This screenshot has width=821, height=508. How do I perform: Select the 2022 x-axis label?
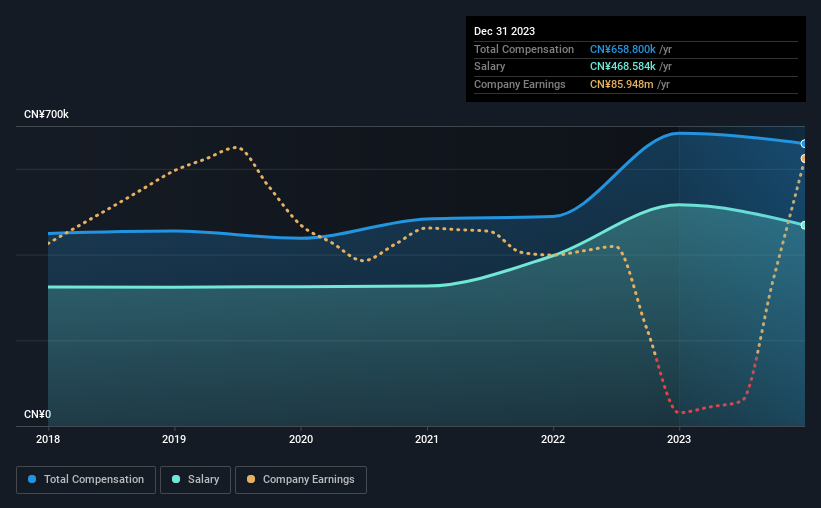tap(553, 439)
